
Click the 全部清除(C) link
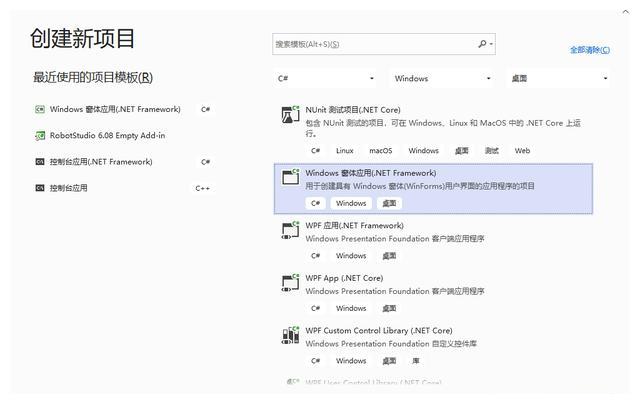590,50
